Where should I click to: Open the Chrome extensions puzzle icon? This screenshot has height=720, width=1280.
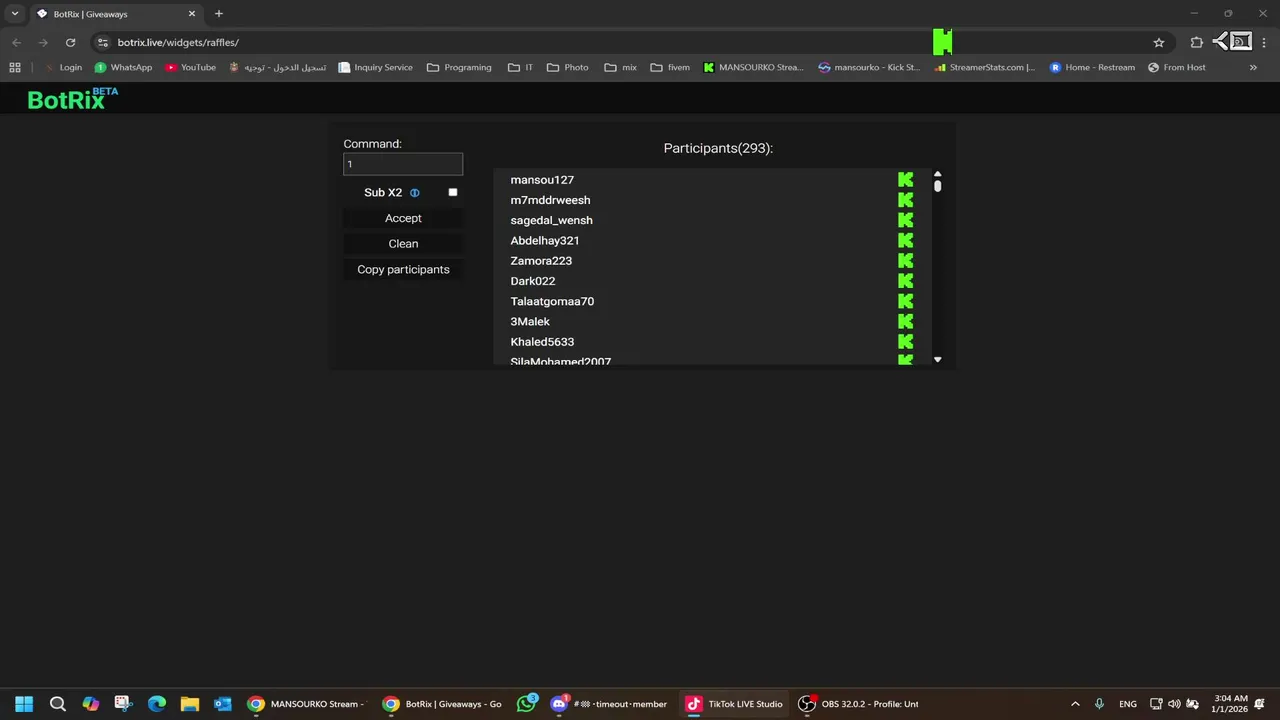point(1196,42)
